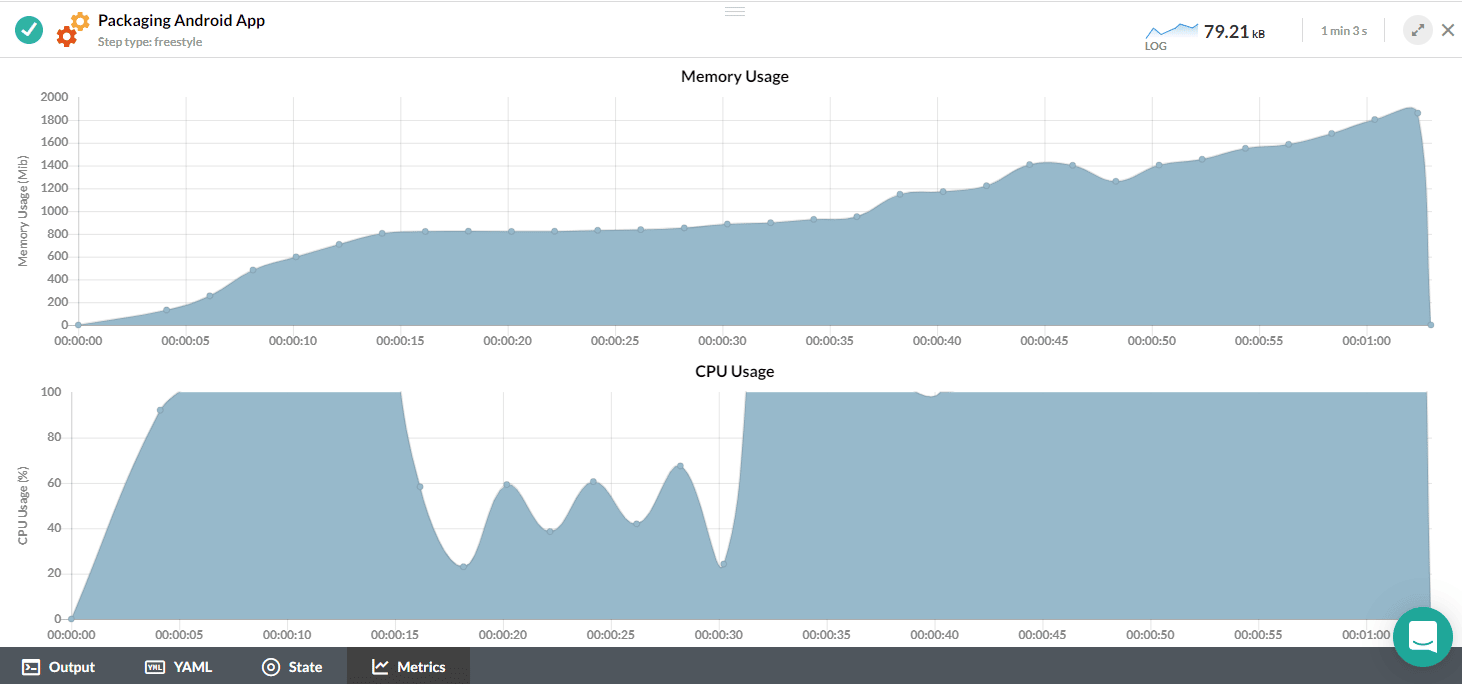Switch to the Output tab
The image size is (1462, 684).
[x=59, y=667]
